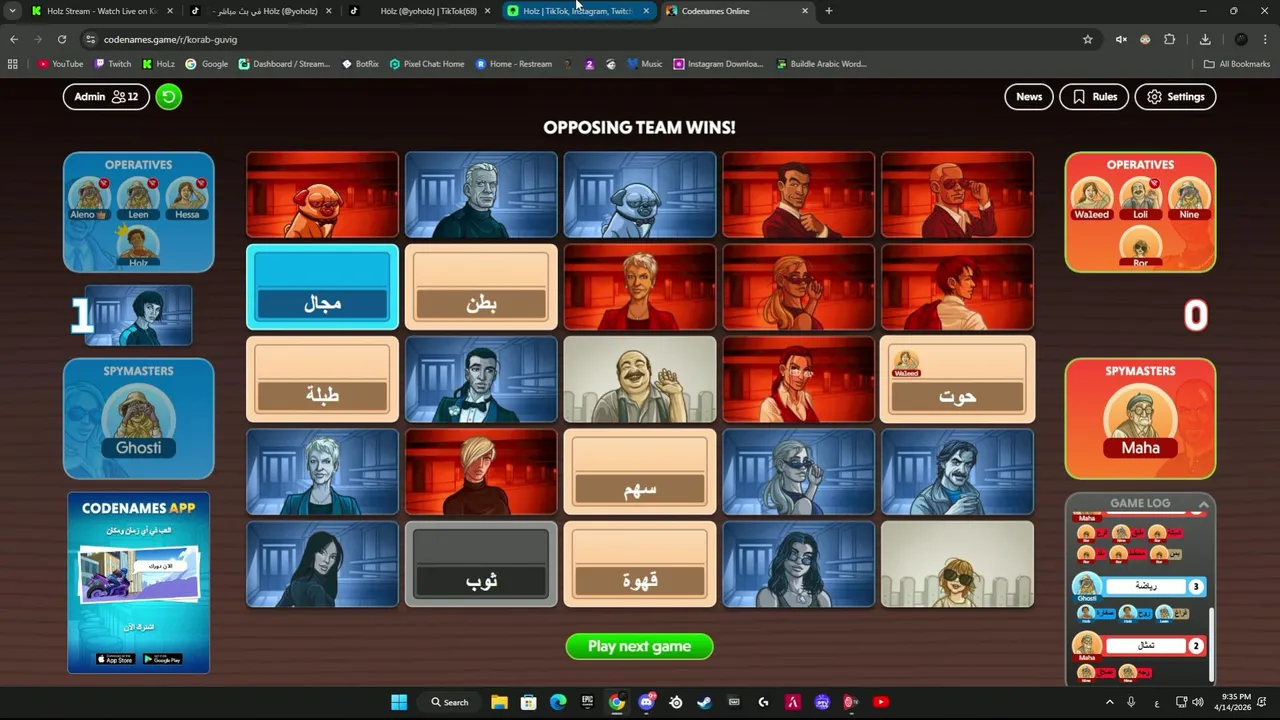Screen dimensions: 1280x720
Task: Click the address bar URL
Action: [170, 39]
